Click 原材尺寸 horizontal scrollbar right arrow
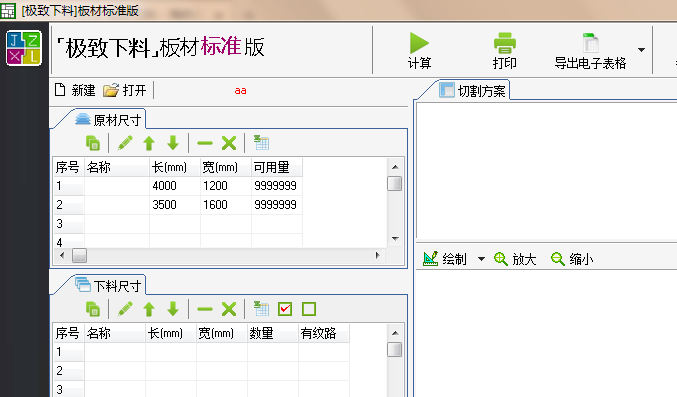Viewport: 677px width, 397px height. (x=378, y=255)
